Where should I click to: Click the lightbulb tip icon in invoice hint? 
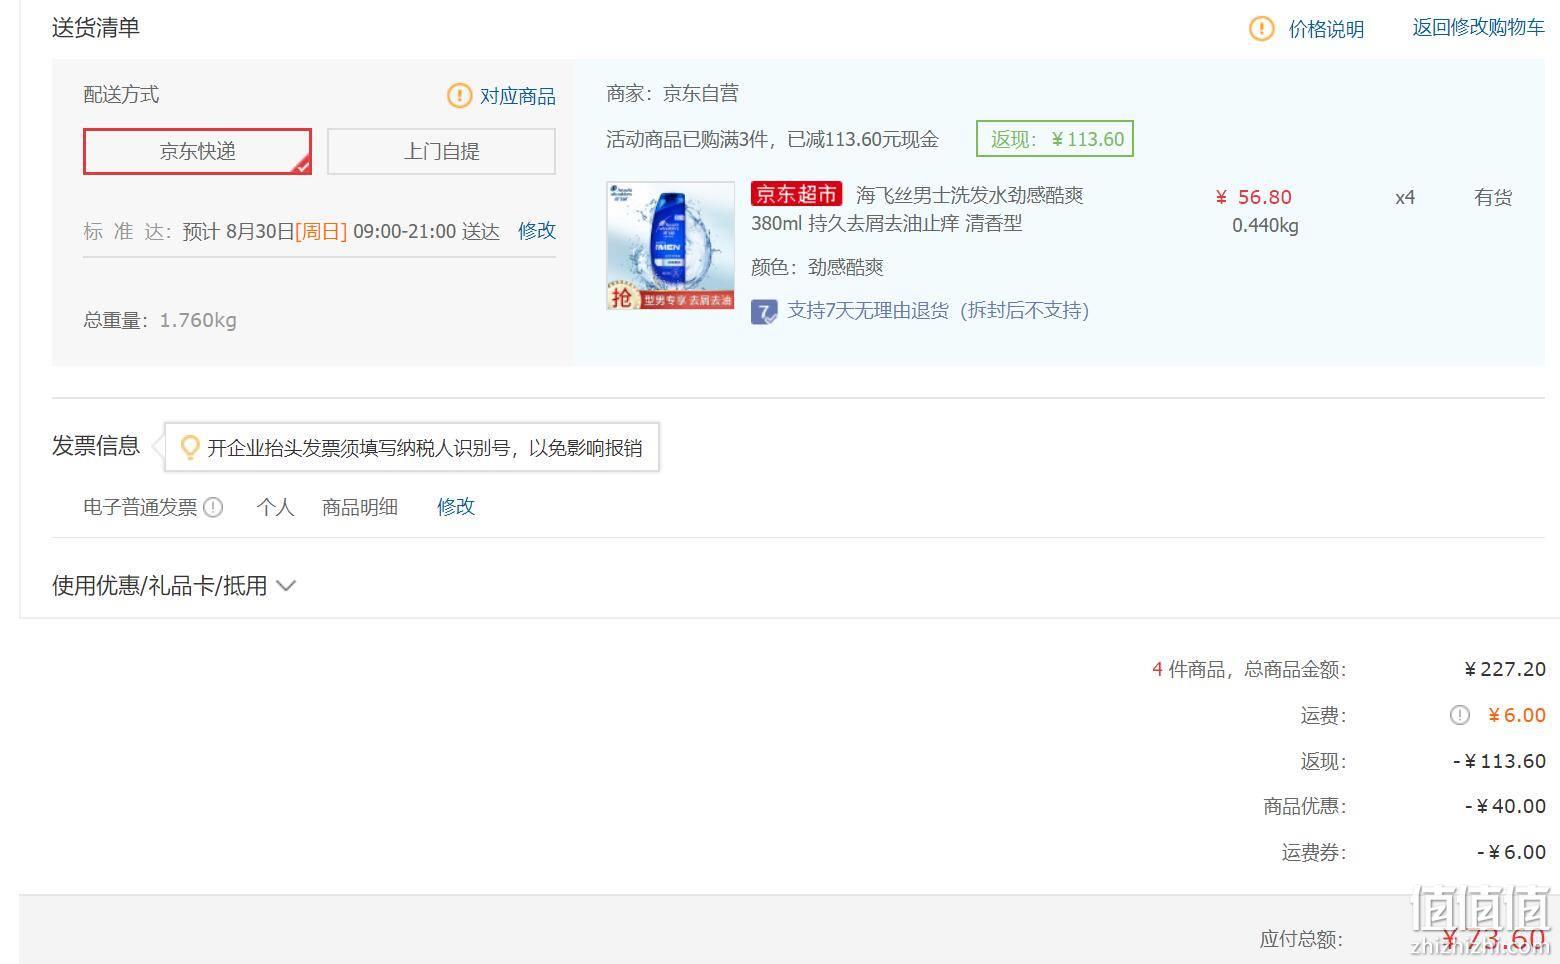[189, 448]
